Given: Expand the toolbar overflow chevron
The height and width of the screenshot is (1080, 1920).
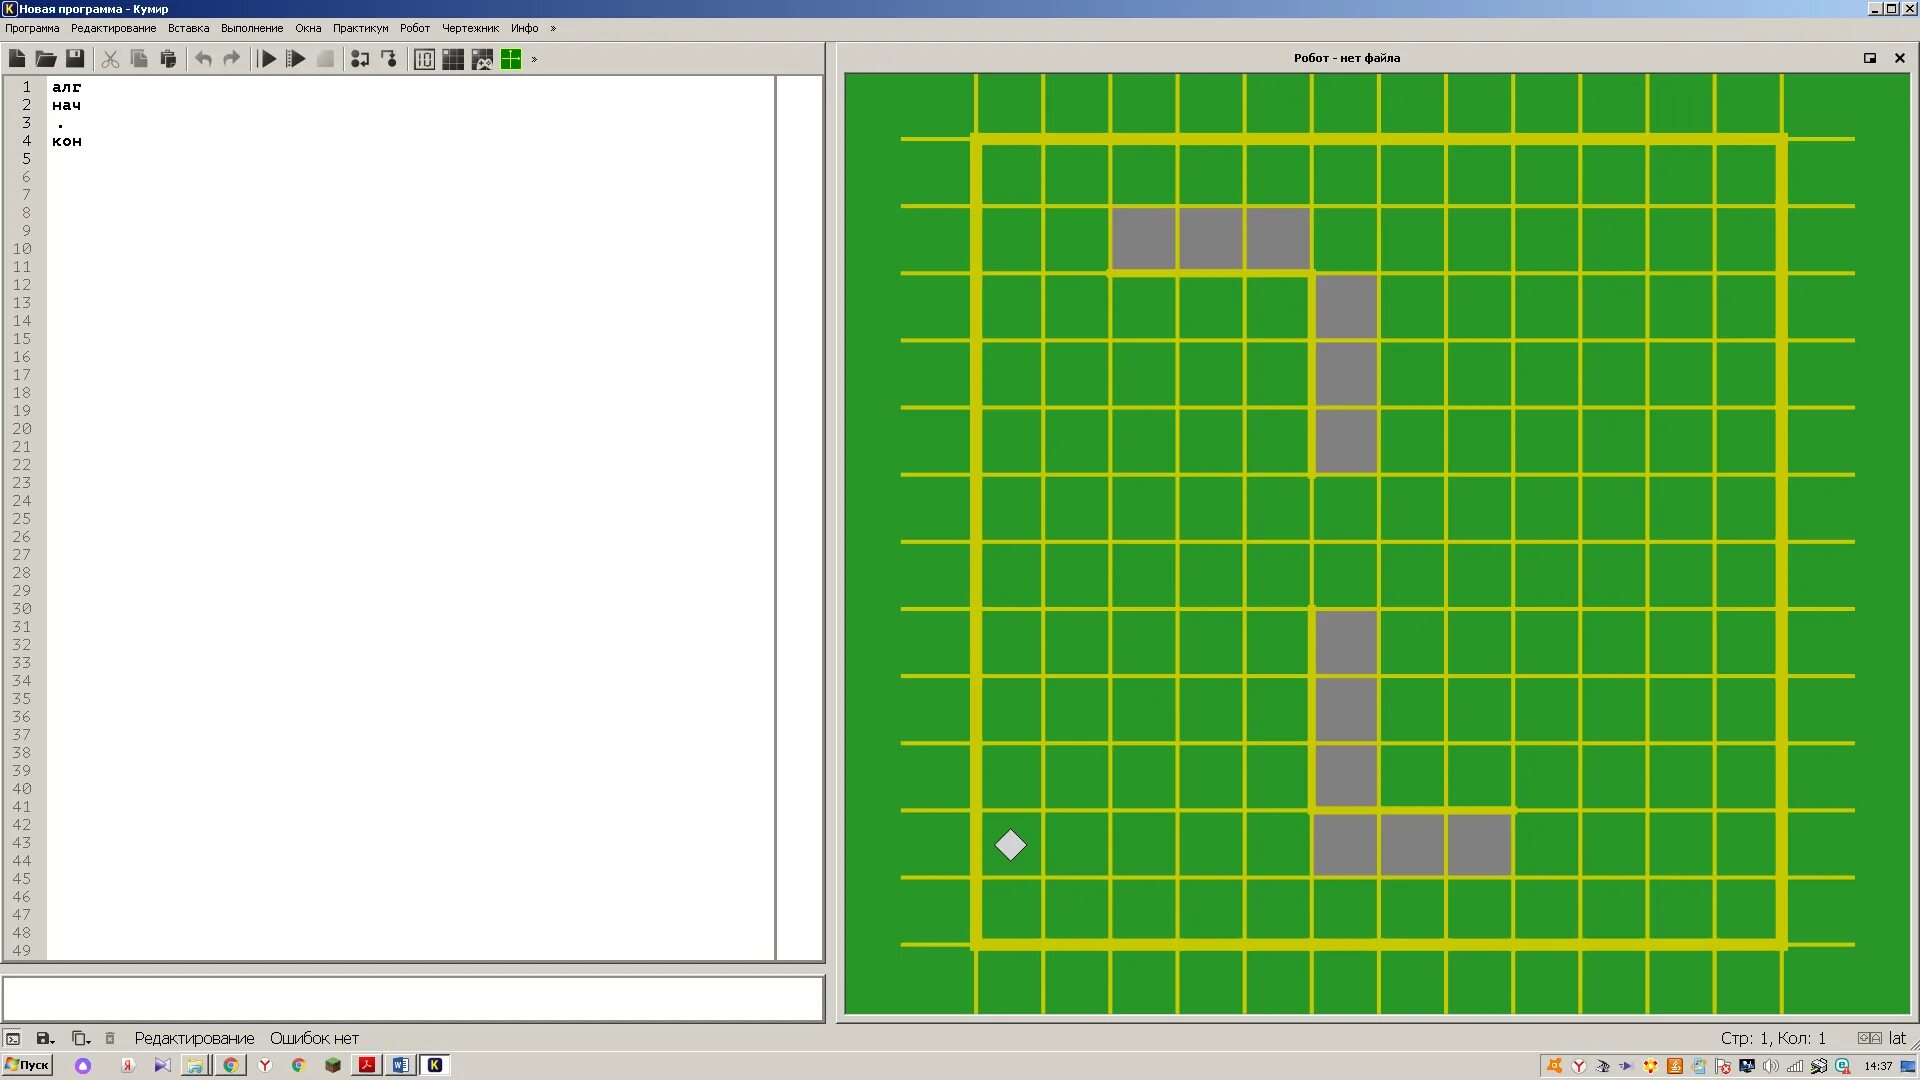Looking at the screenshot, I should click(535, 59).
